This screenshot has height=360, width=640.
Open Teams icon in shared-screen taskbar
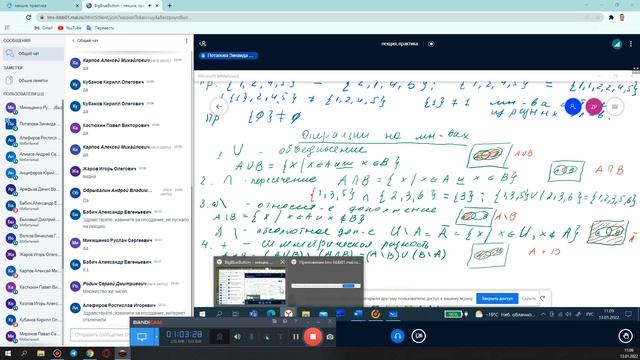coord(253,314)
